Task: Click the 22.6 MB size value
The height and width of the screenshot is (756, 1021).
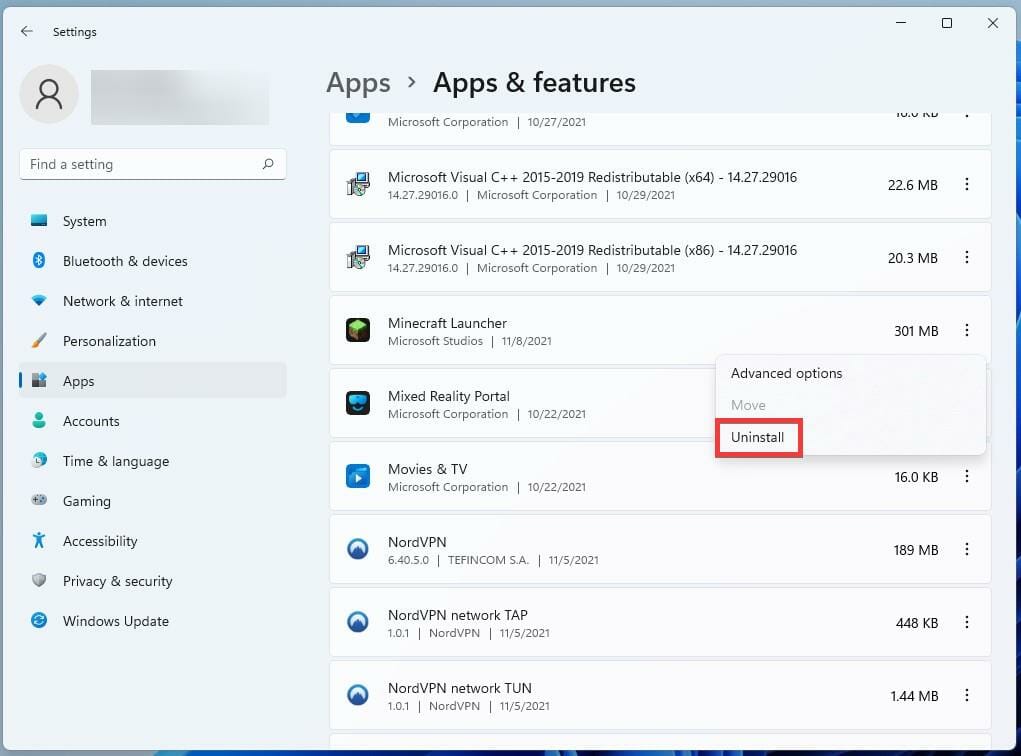Action: [912, 185]
